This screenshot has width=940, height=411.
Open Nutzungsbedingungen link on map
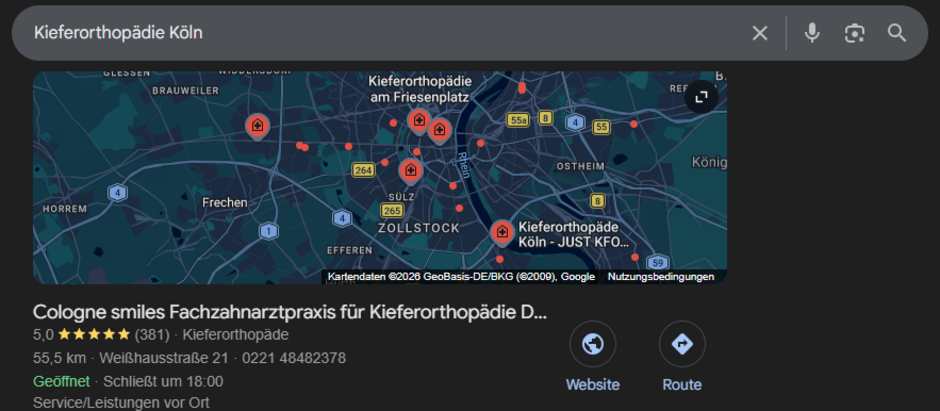661,277
